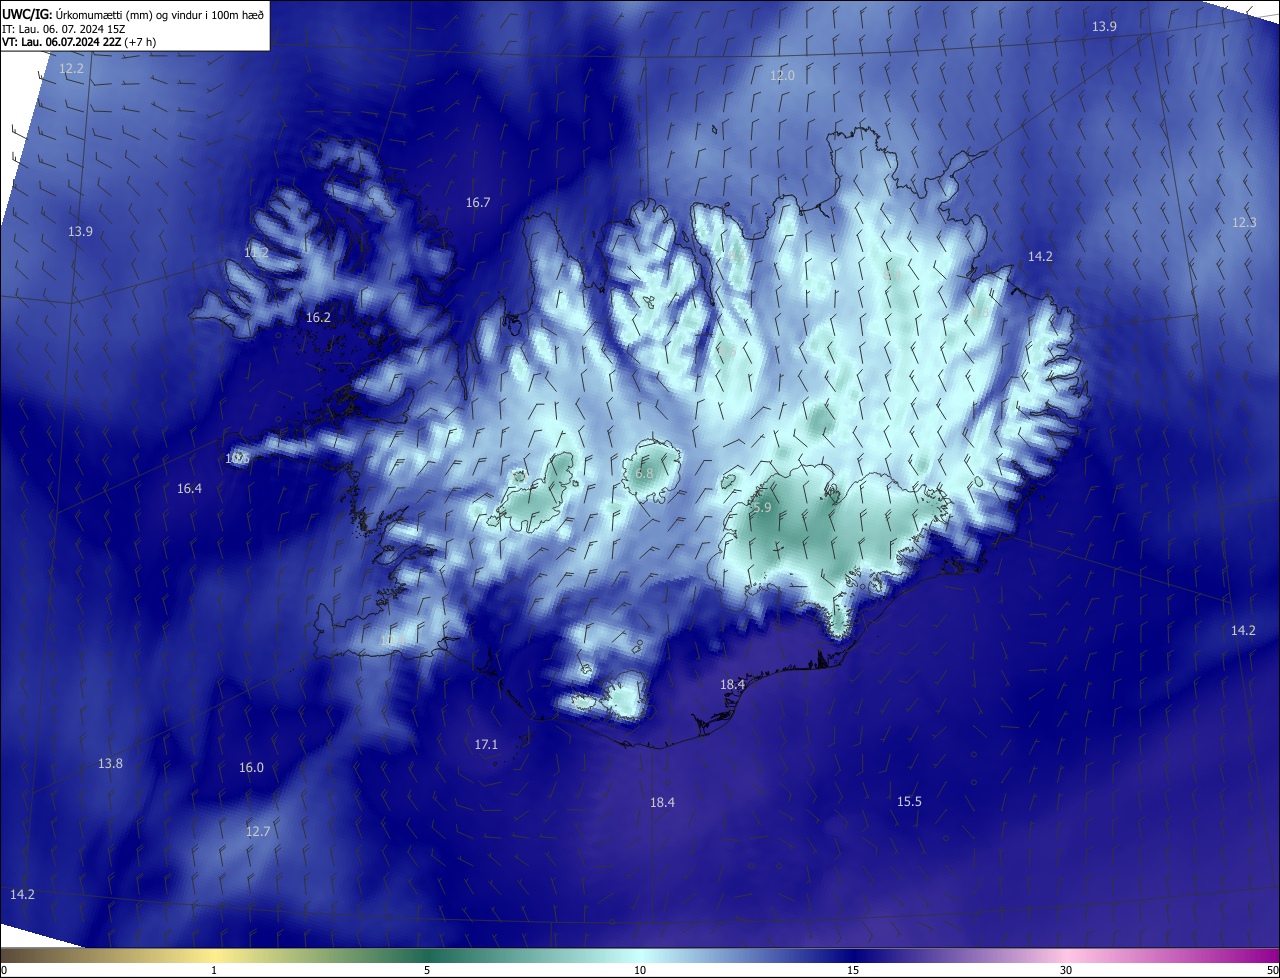Click the 12.0 value label
The image size is (1280, 978).
(x=782, y=76)
